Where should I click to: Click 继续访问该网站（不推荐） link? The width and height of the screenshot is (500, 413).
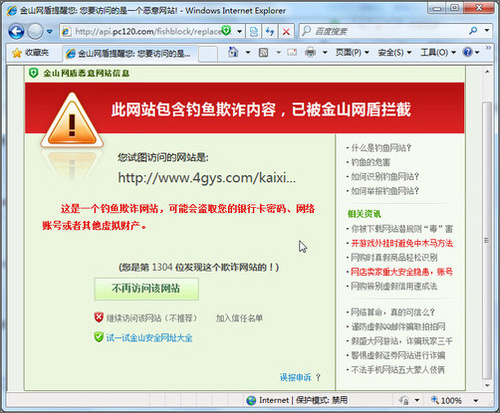(152, 318)
